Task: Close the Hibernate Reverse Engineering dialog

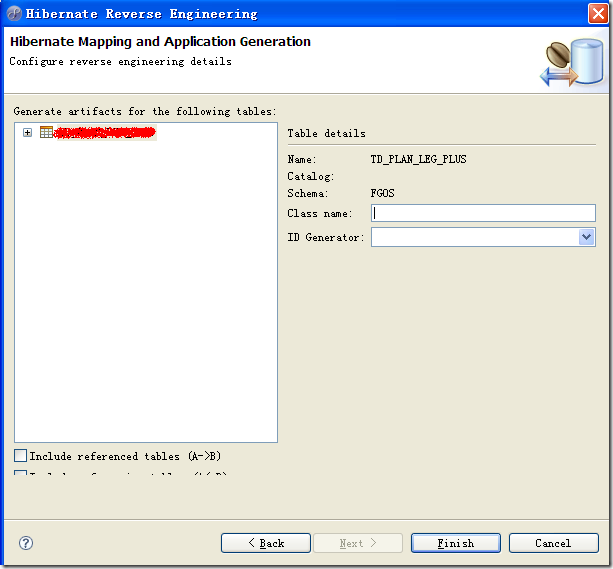Action: click(x=598, y=13)
